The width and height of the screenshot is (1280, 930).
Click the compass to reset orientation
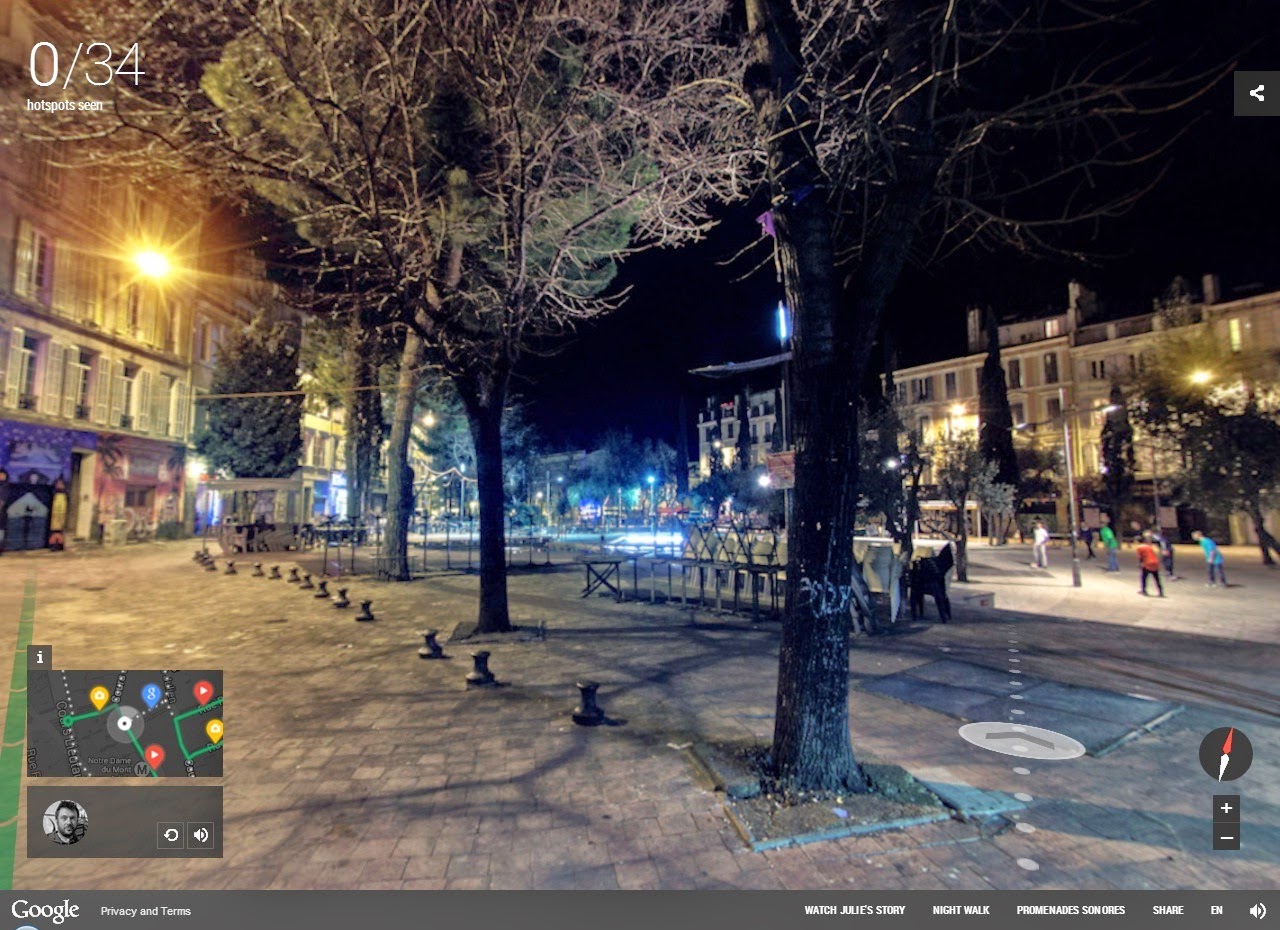(1226, 754)
